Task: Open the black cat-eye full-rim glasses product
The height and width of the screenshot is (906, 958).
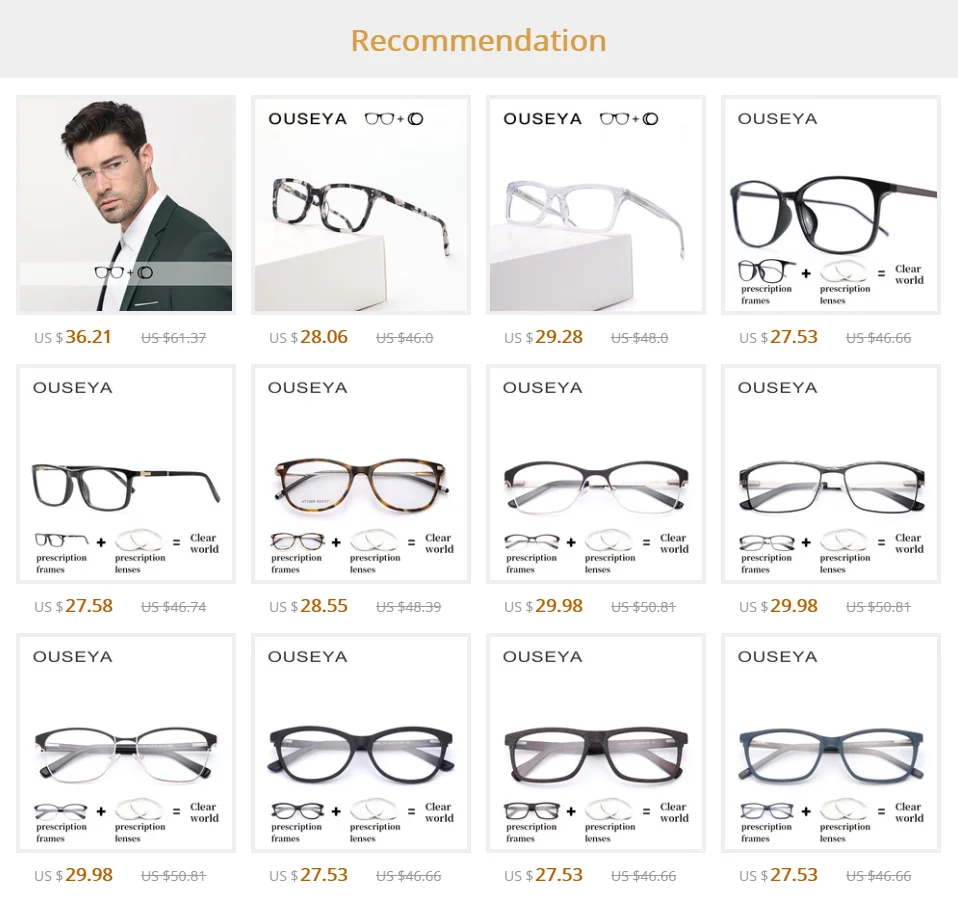Action: (360, 743)
